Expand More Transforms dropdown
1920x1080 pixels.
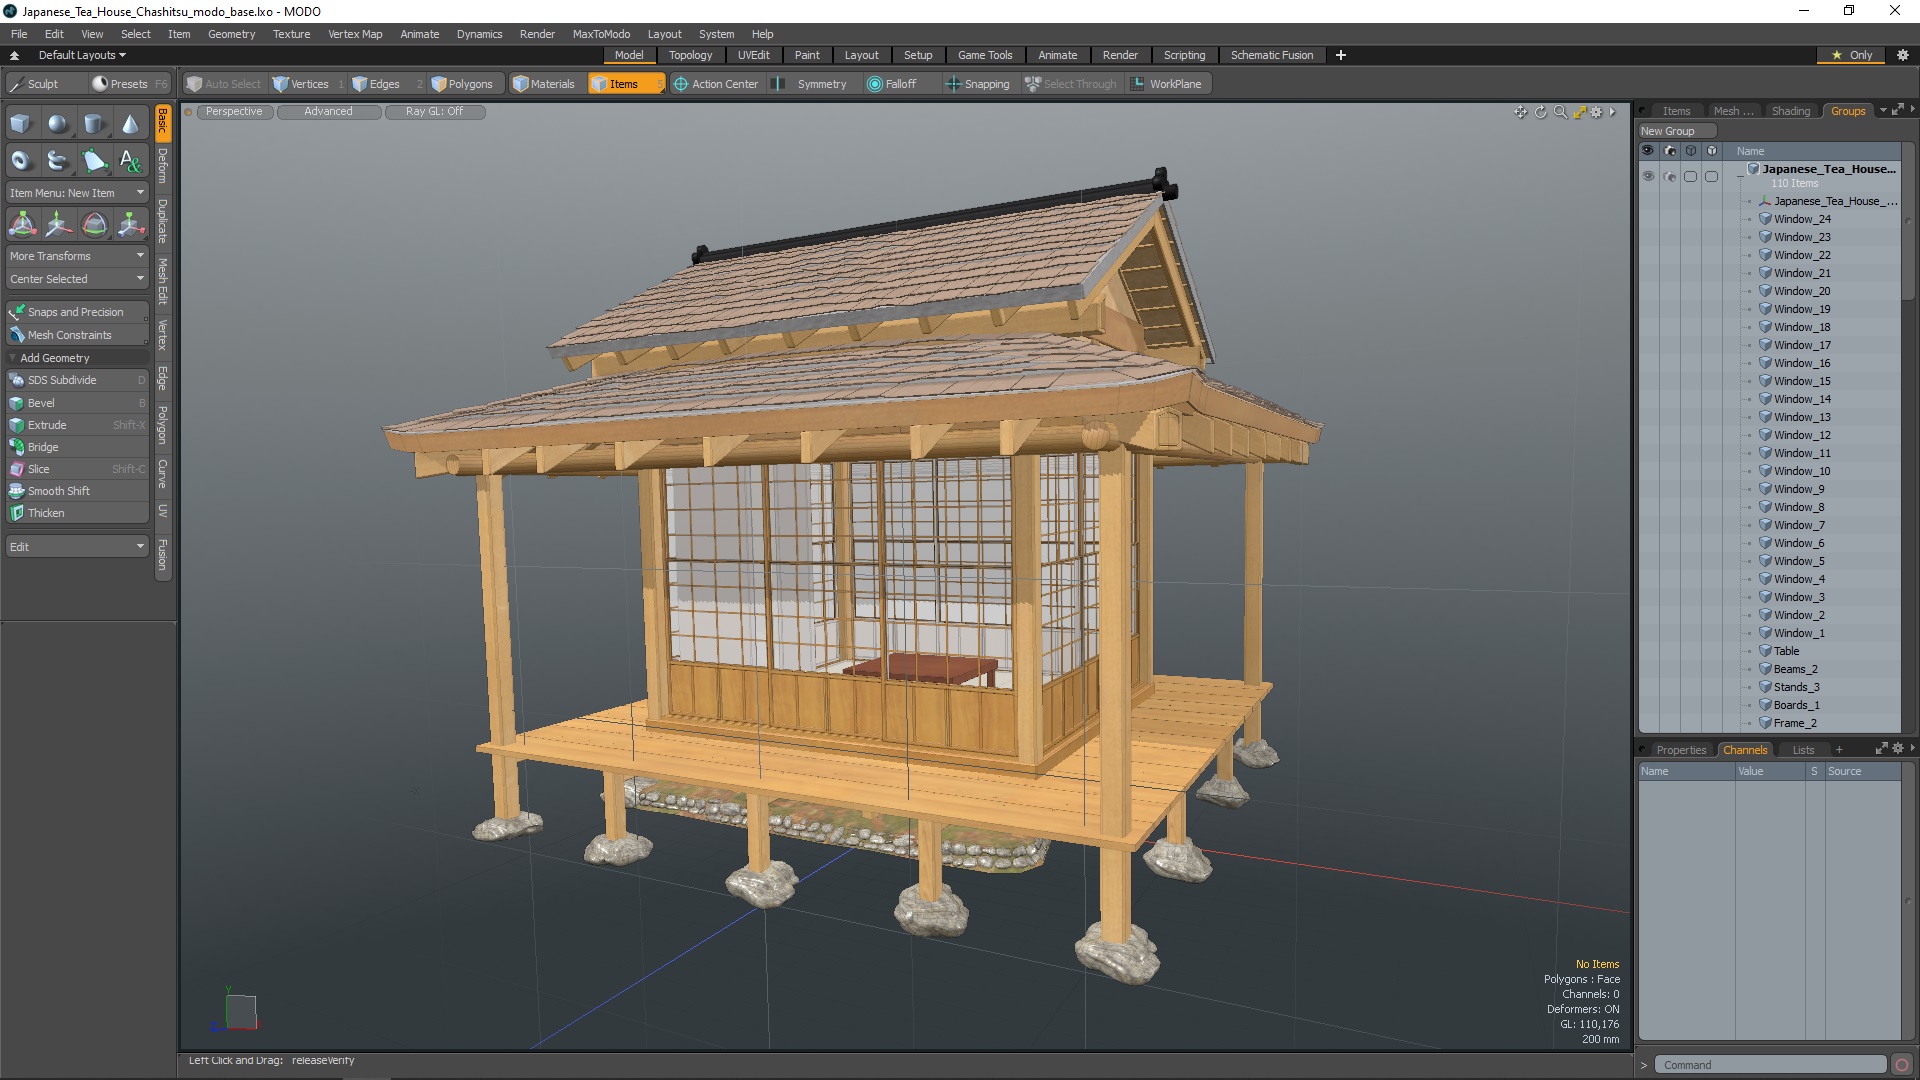(x=76, y=256)
